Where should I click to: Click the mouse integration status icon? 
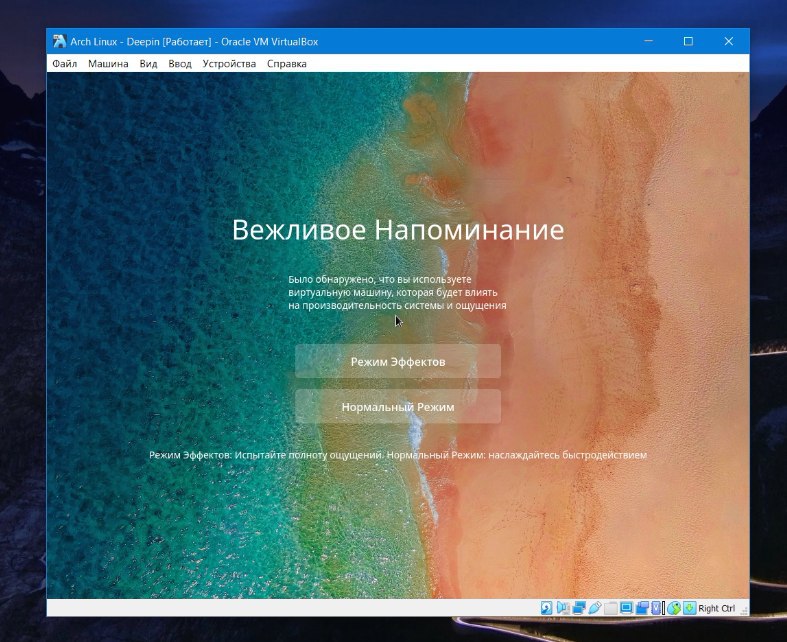point(674,608)
